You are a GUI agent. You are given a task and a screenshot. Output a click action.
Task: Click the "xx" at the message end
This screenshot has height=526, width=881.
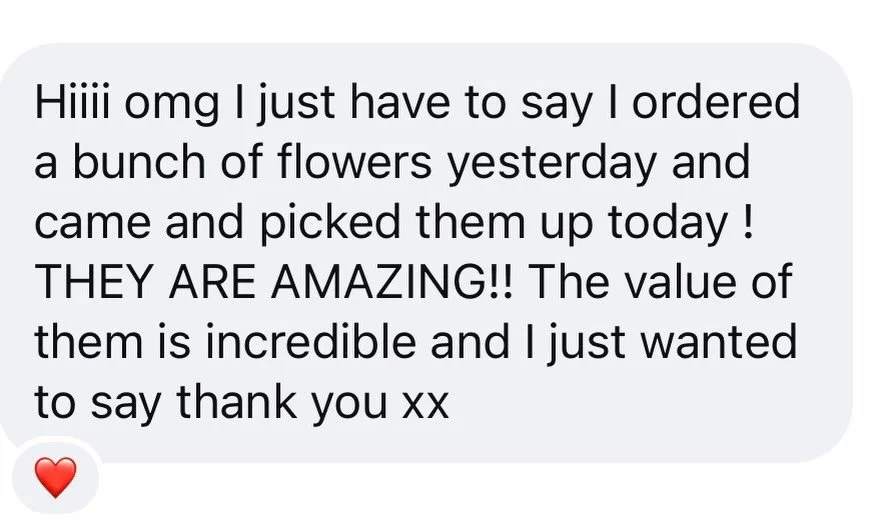(425, 406)
